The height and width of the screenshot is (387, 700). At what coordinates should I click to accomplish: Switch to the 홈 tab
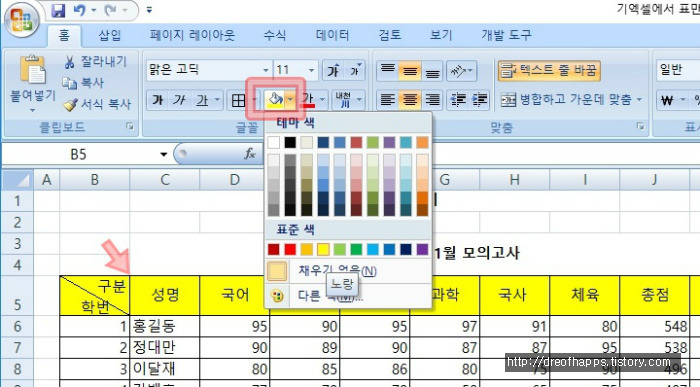tap(64, 35)
